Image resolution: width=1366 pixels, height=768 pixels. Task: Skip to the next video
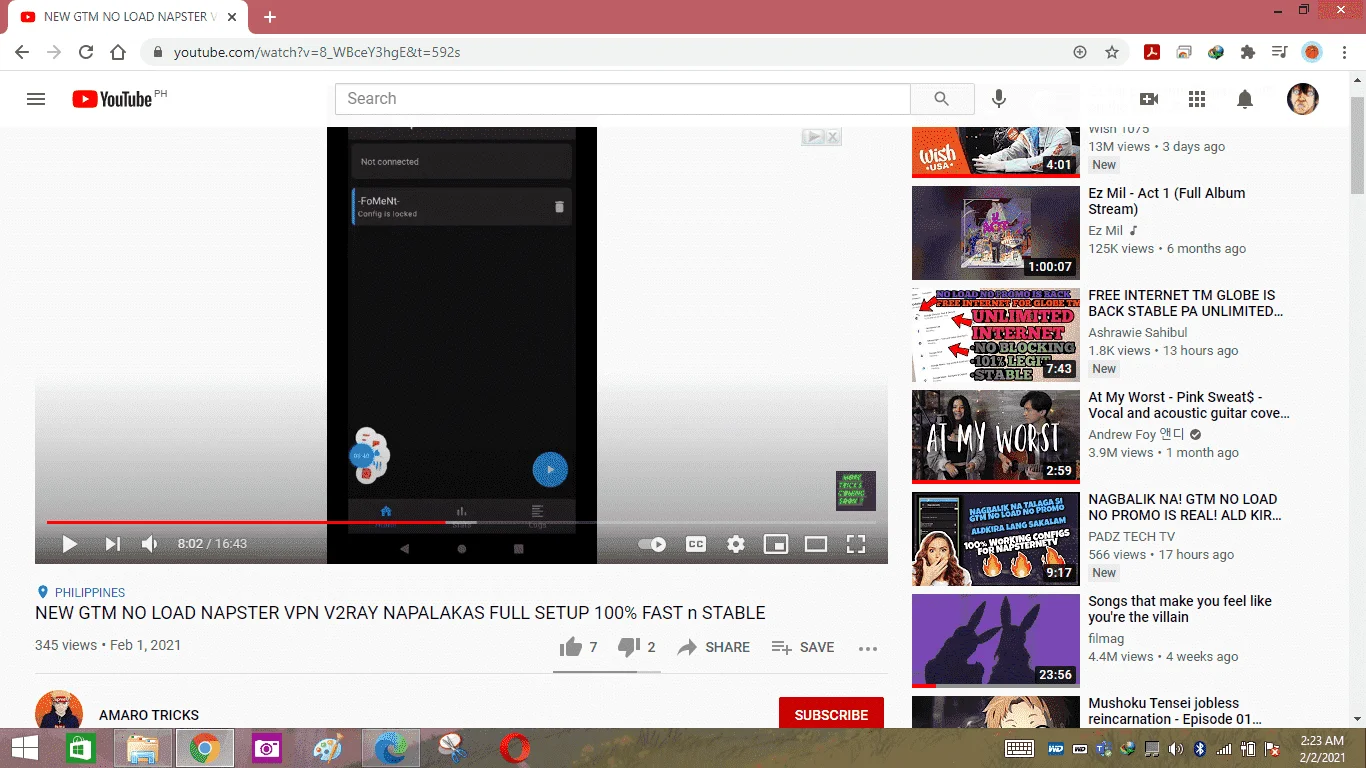tap(113, 544)
